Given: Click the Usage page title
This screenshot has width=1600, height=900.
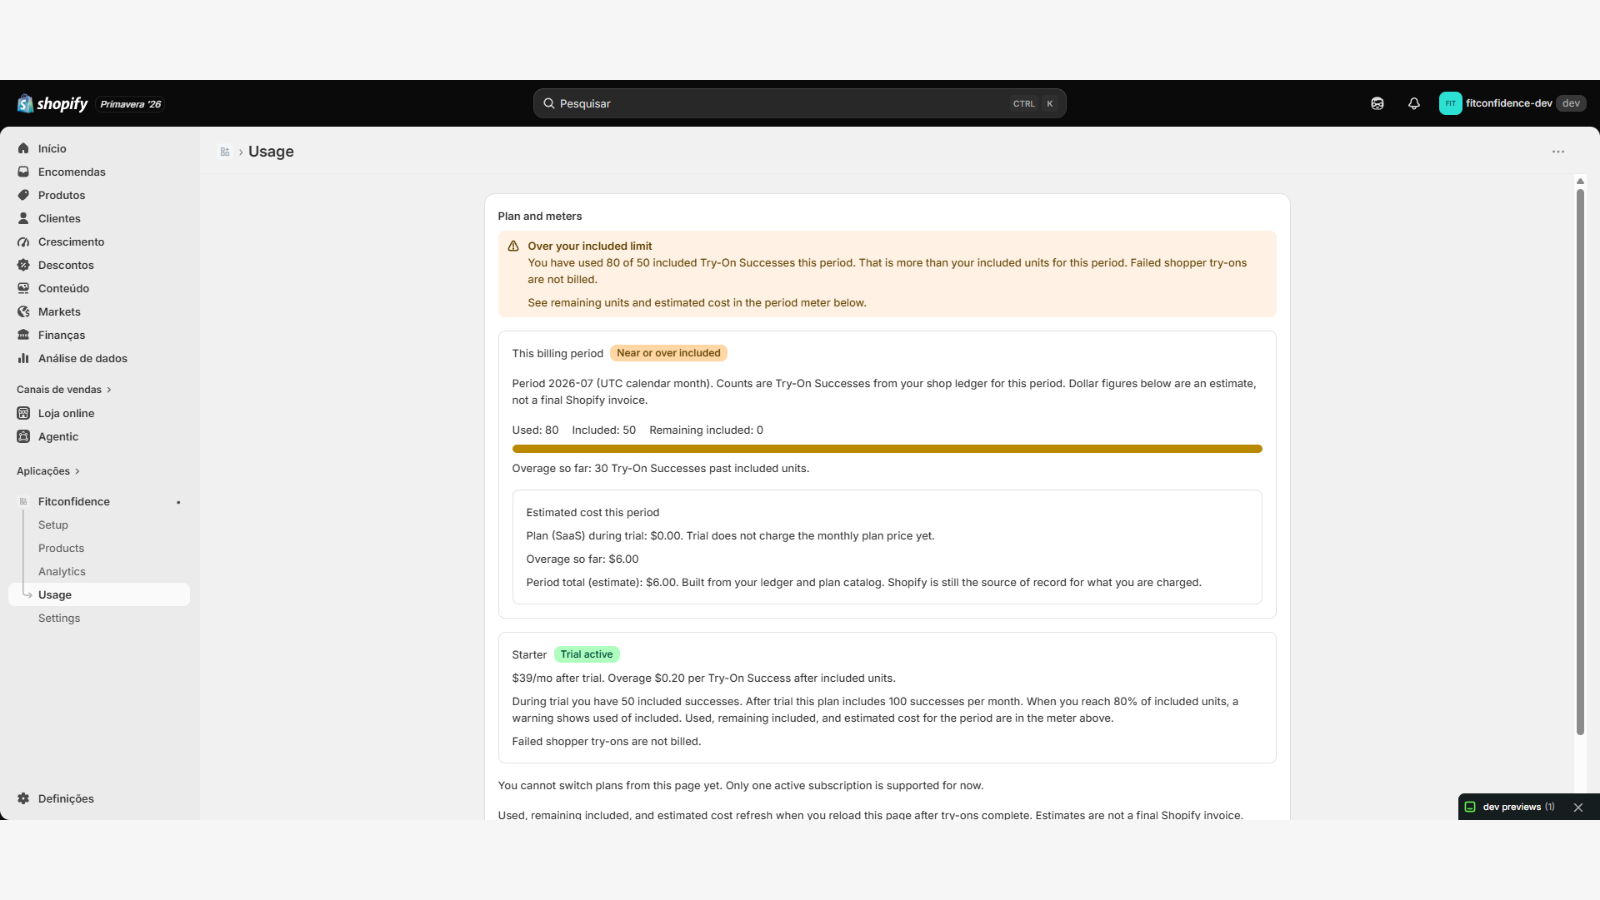Looking at the screenshot, I should (271, 152).
